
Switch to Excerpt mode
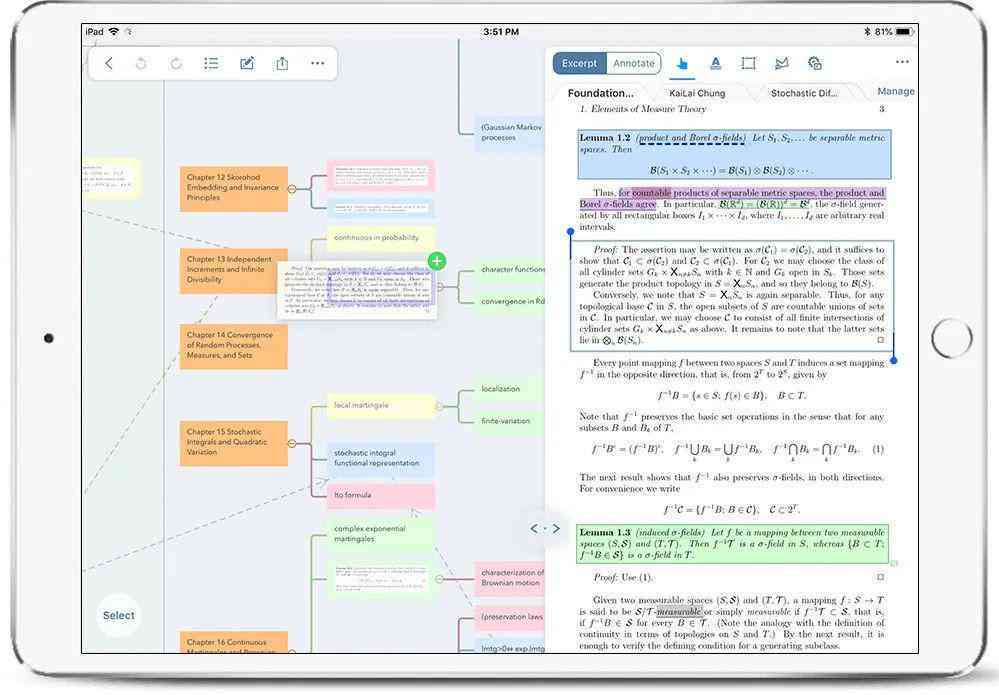579,63
